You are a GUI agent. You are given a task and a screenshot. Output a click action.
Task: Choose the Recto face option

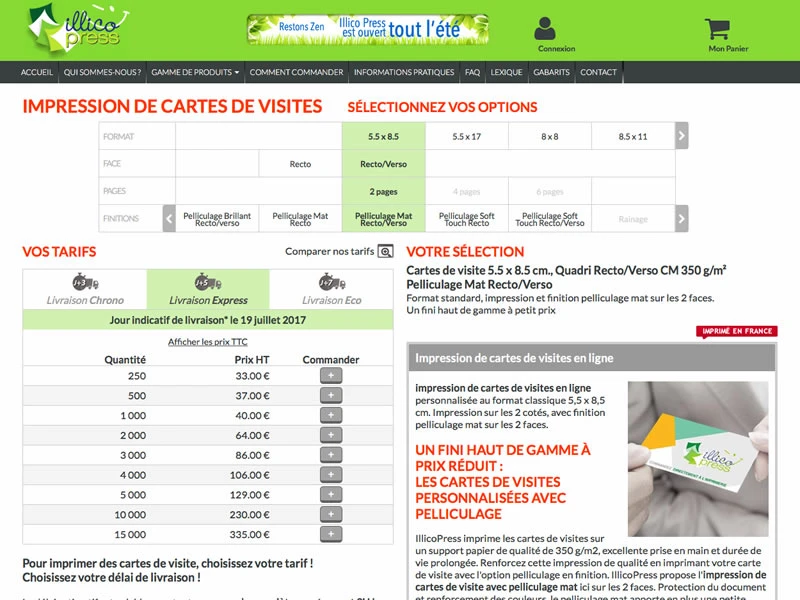click(x=301, y=164)
